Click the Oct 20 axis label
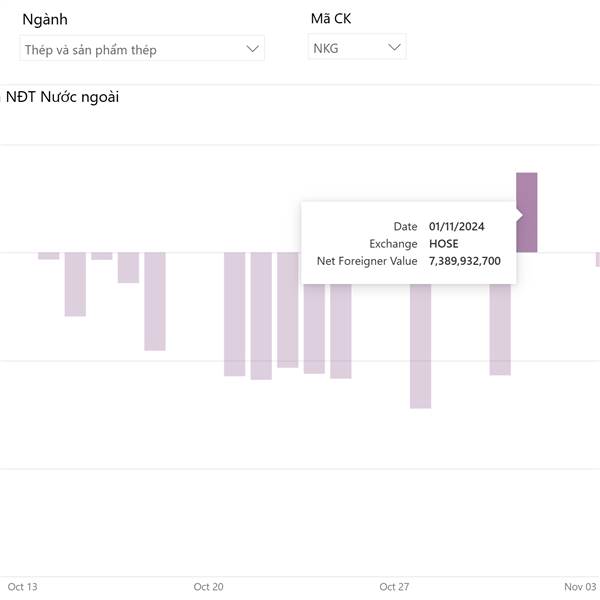 208,587
